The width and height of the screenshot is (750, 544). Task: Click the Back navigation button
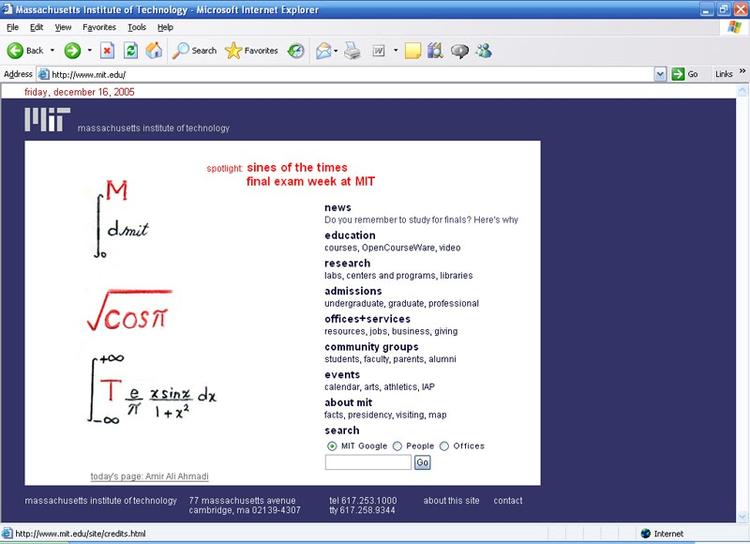(25, 51)
